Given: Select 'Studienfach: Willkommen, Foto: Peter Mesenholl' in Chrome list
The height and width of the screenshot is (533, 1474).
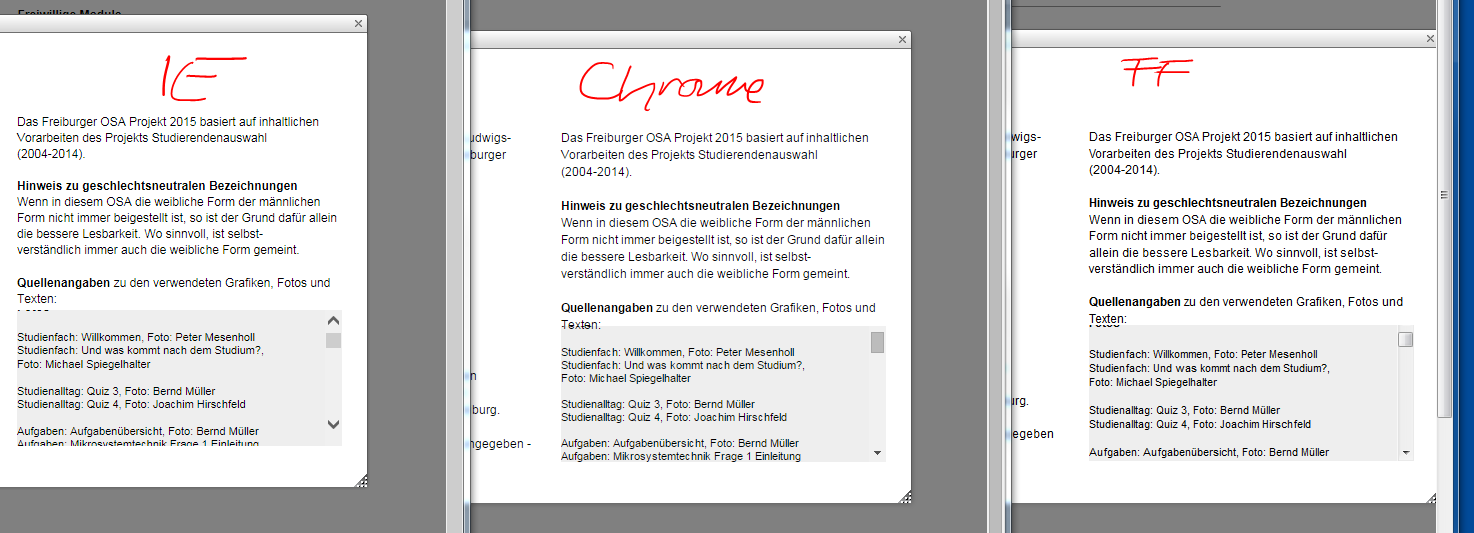Looking at the screenshot, I should point(678,353).
